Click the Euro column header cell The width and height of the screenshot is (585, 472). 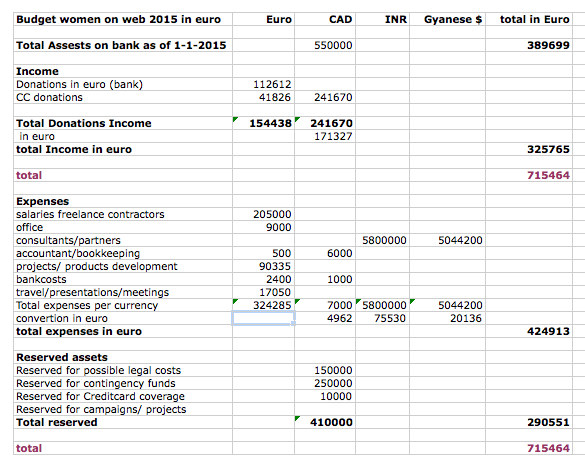[263, 19]
